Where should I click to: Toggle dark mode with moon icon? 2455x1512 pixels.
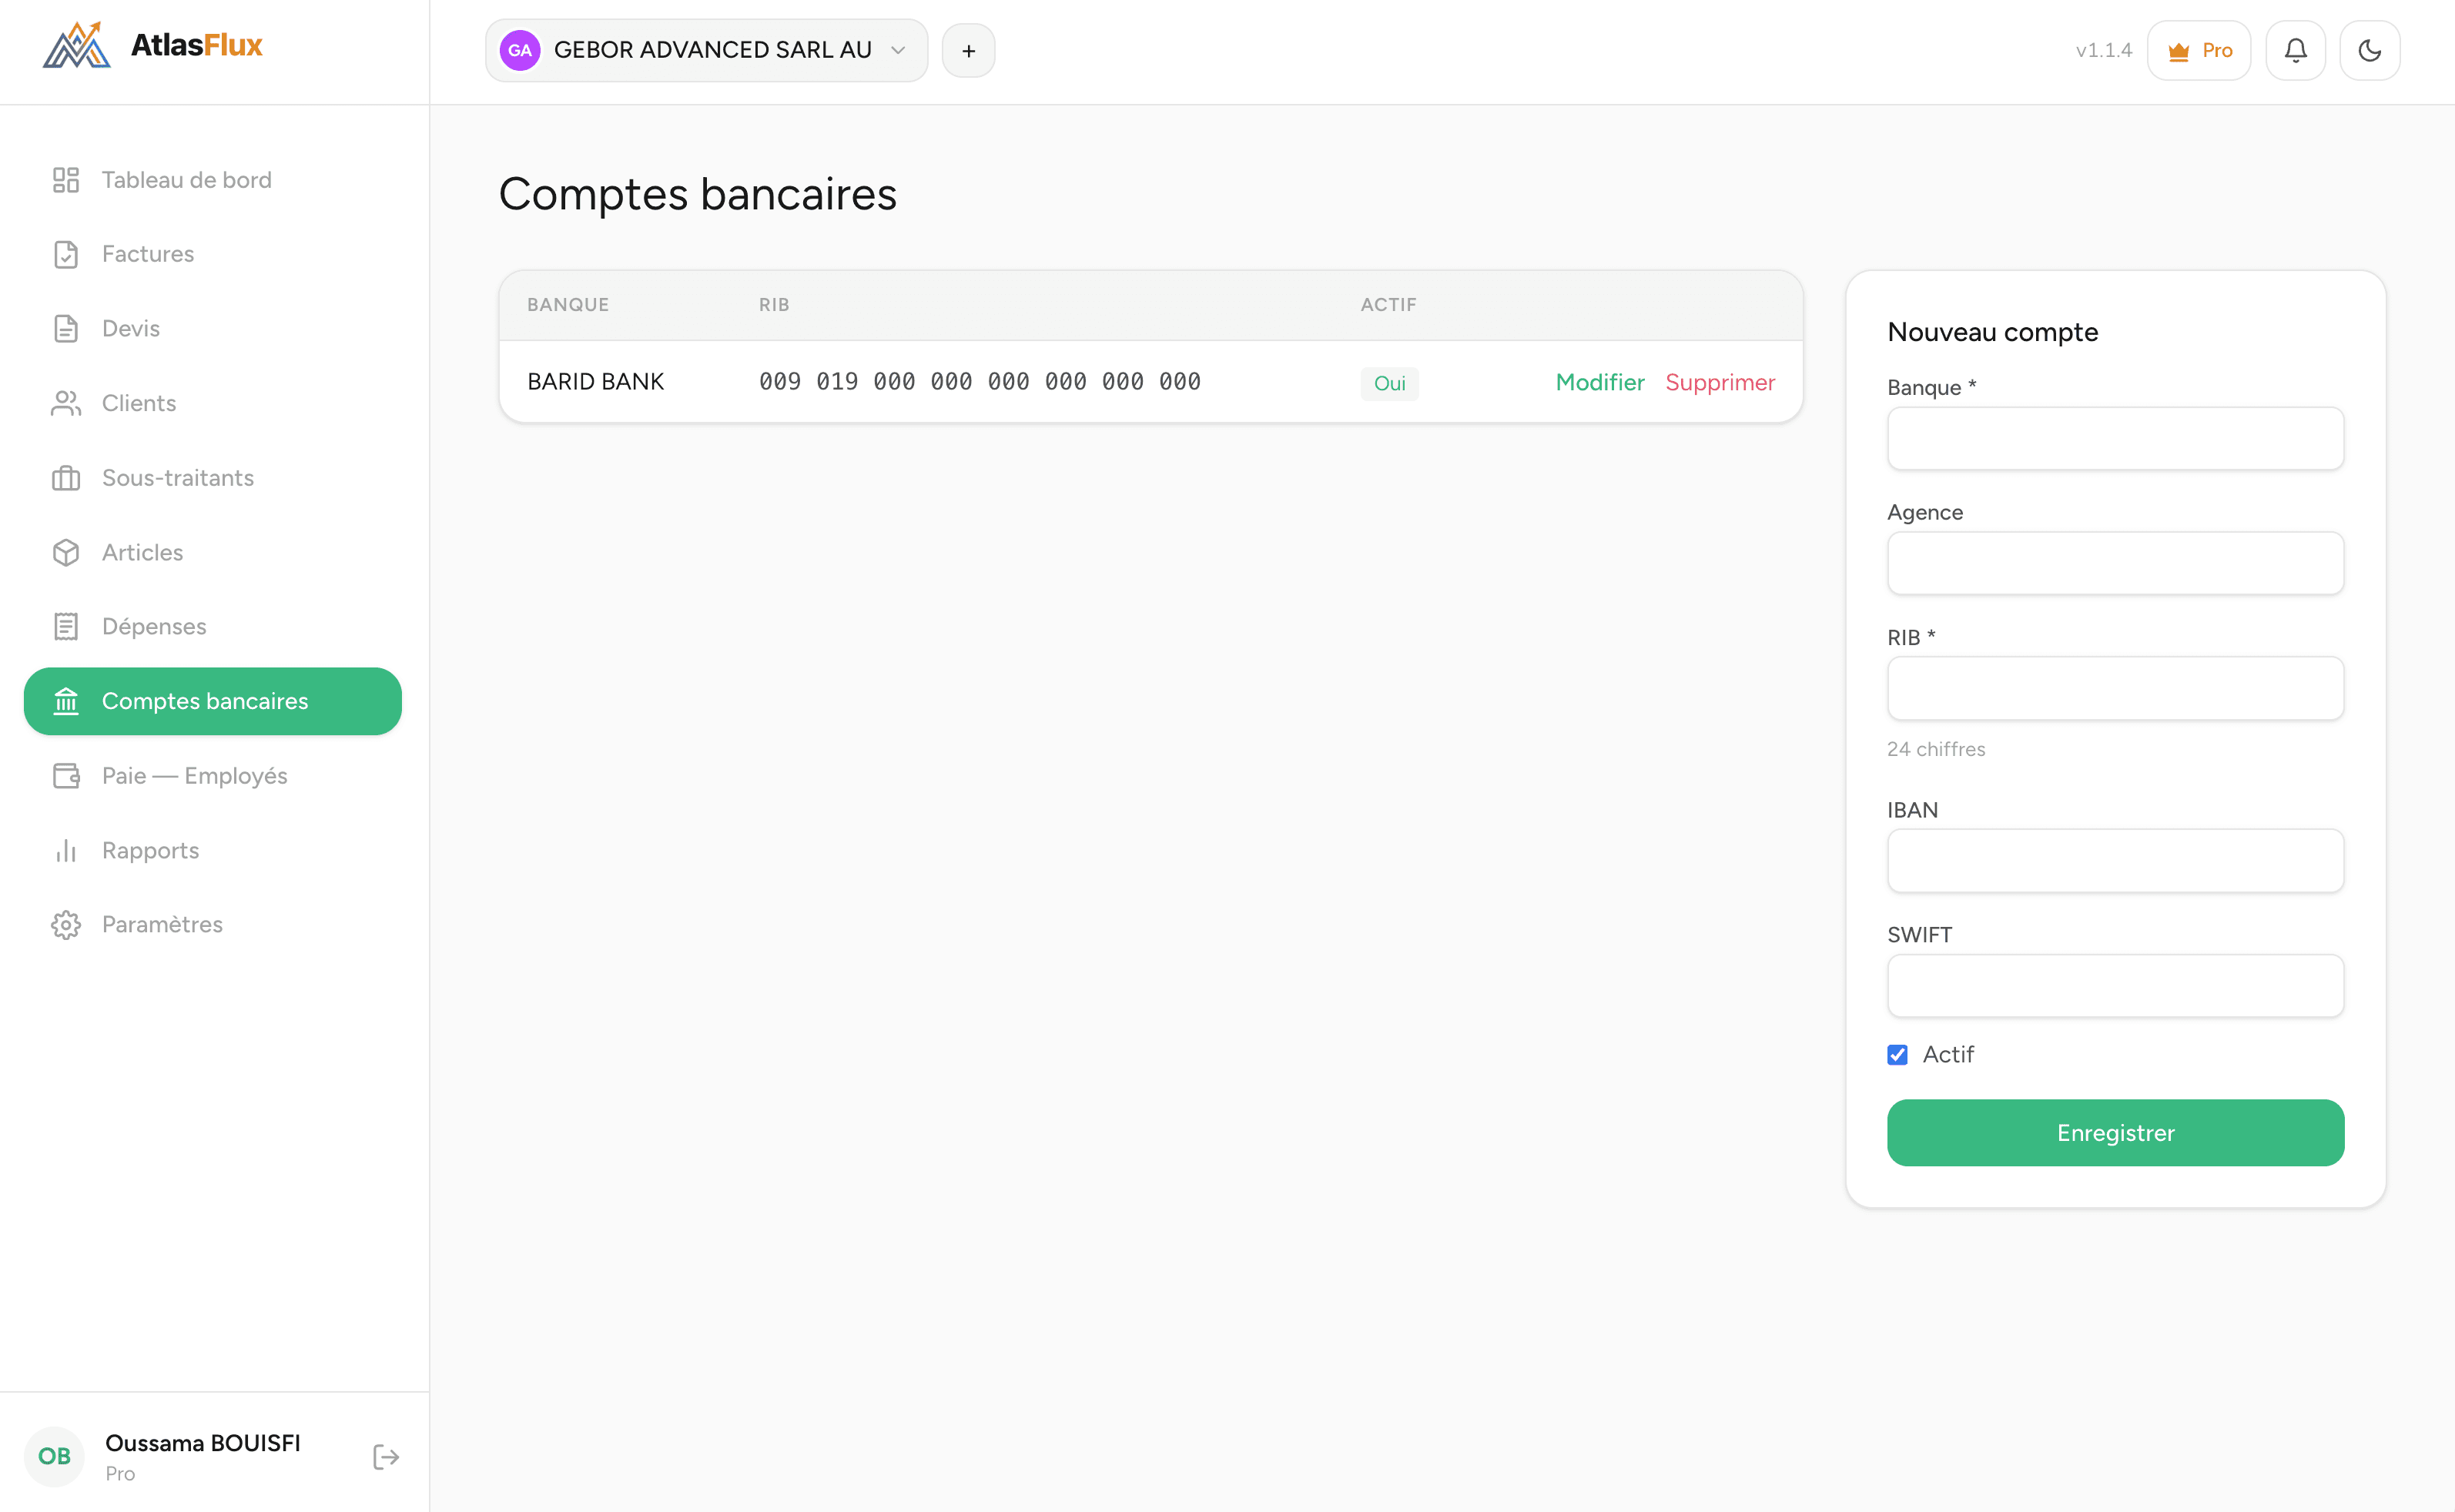2369,50
